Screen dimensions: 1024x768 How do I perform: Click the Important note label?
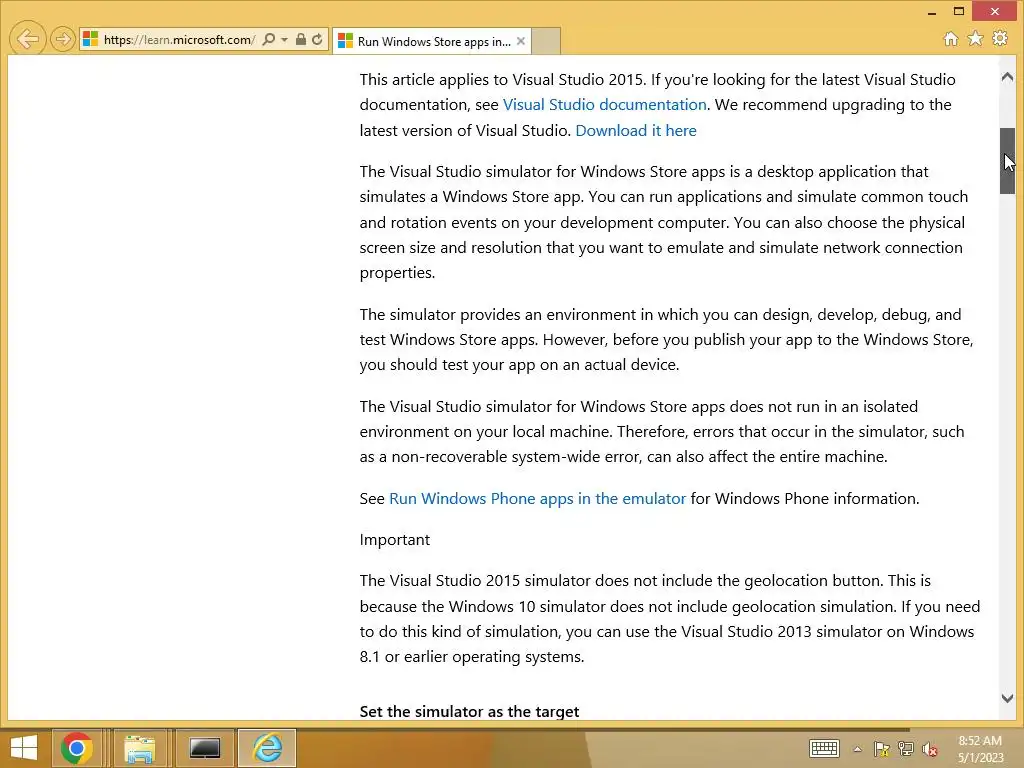[x=394, y=539]
